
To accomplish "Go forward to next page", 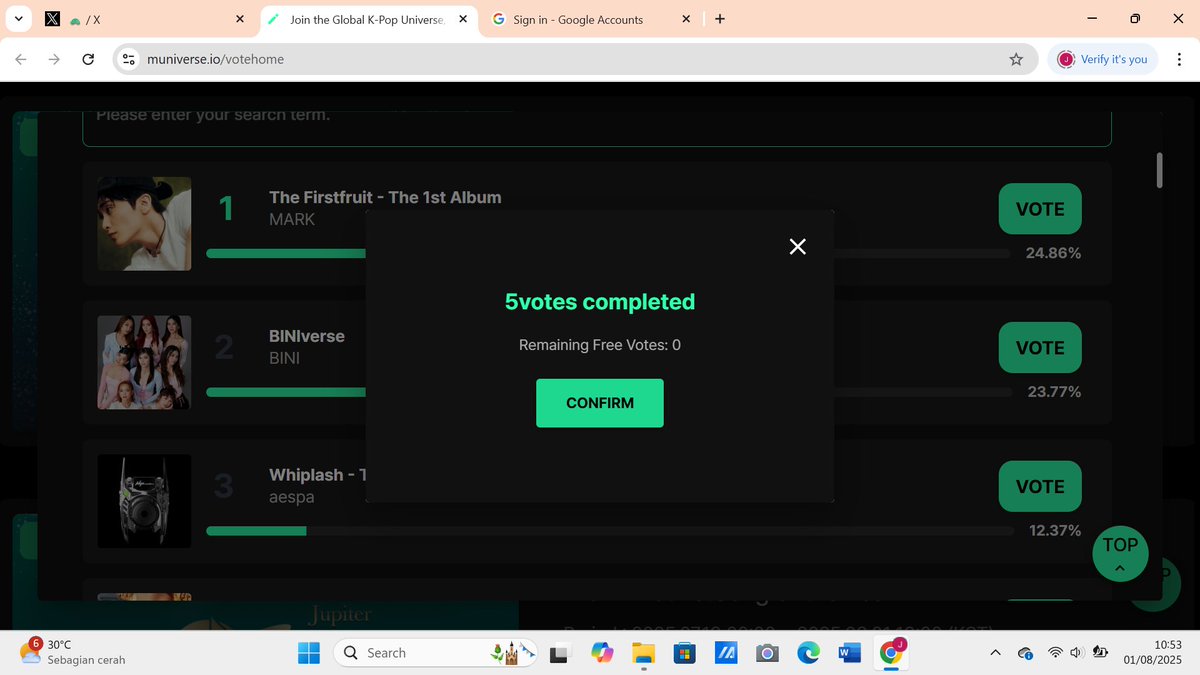I will [54, 59].
